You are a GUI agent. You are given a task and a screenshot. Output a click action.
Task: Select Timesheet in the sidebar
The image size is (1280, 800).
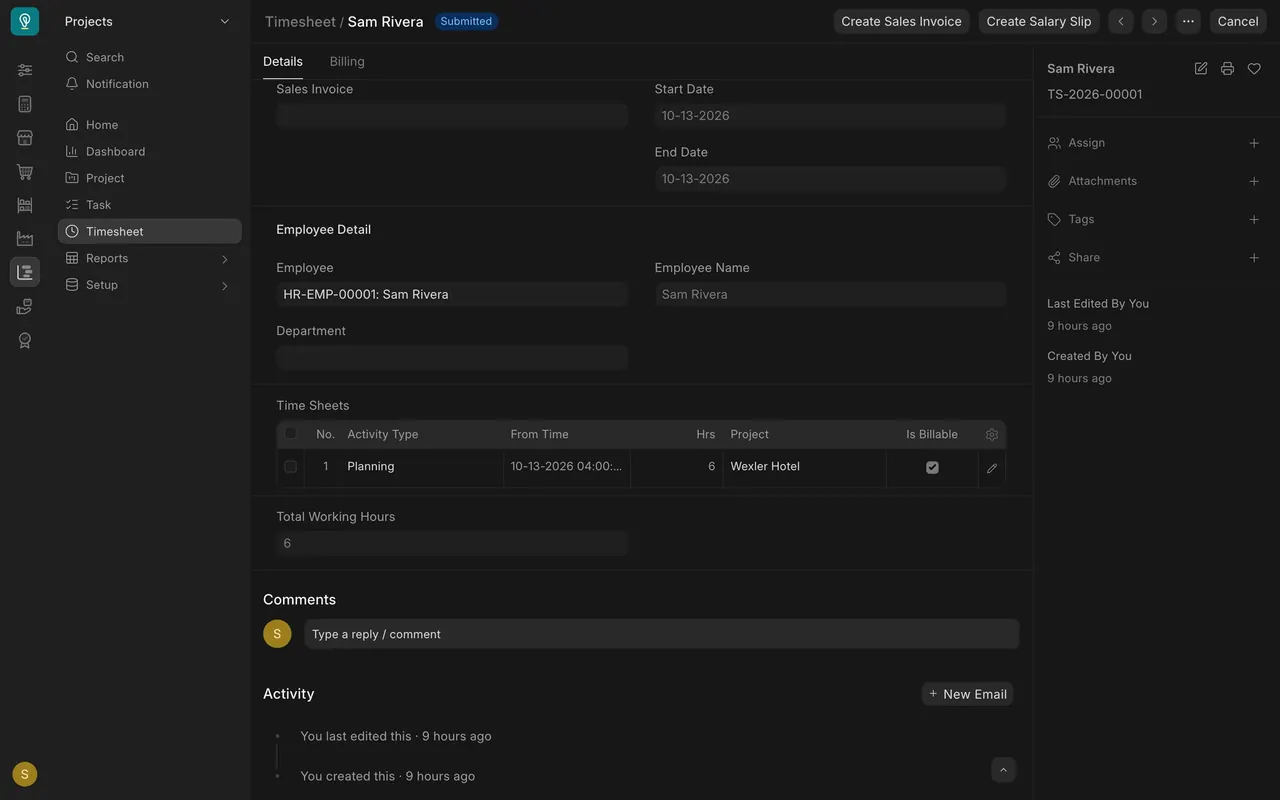[x=150, y=231]
